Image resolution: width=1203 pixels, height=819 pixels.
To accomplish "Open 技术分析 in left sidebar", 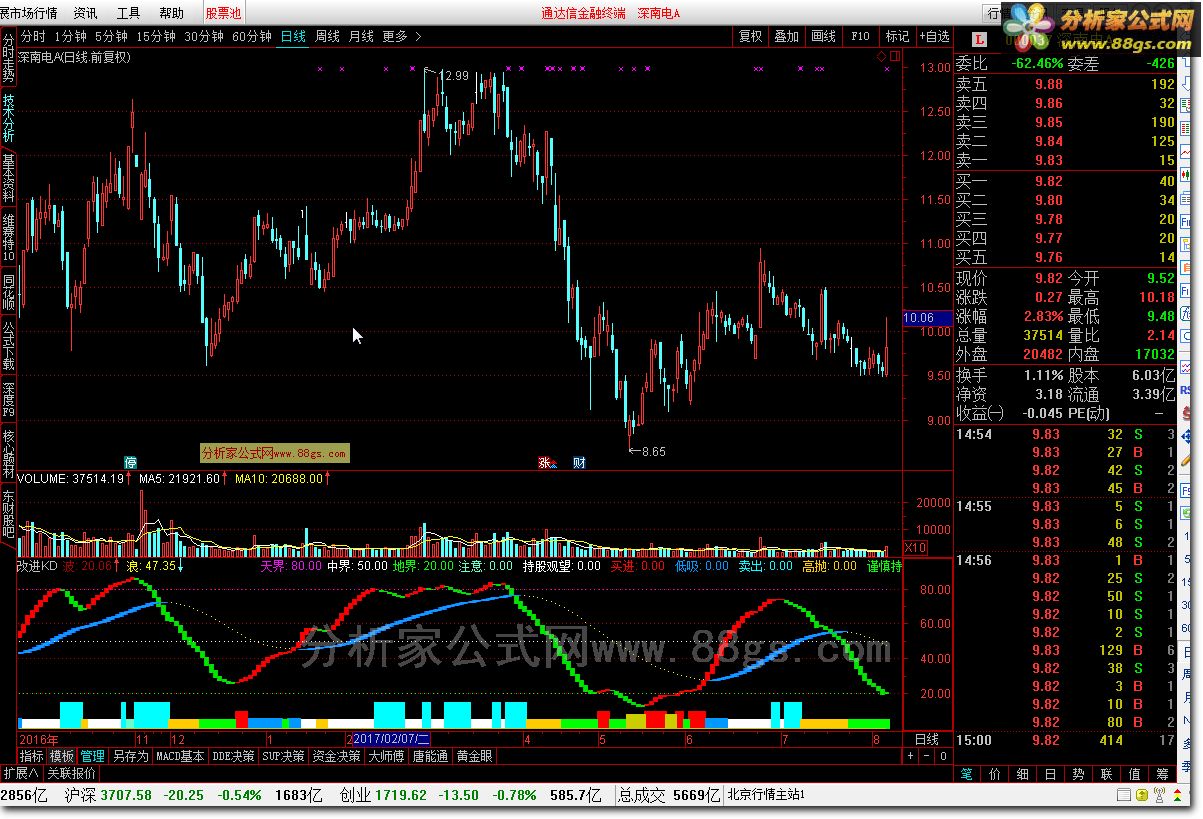I will click(8, 118).
